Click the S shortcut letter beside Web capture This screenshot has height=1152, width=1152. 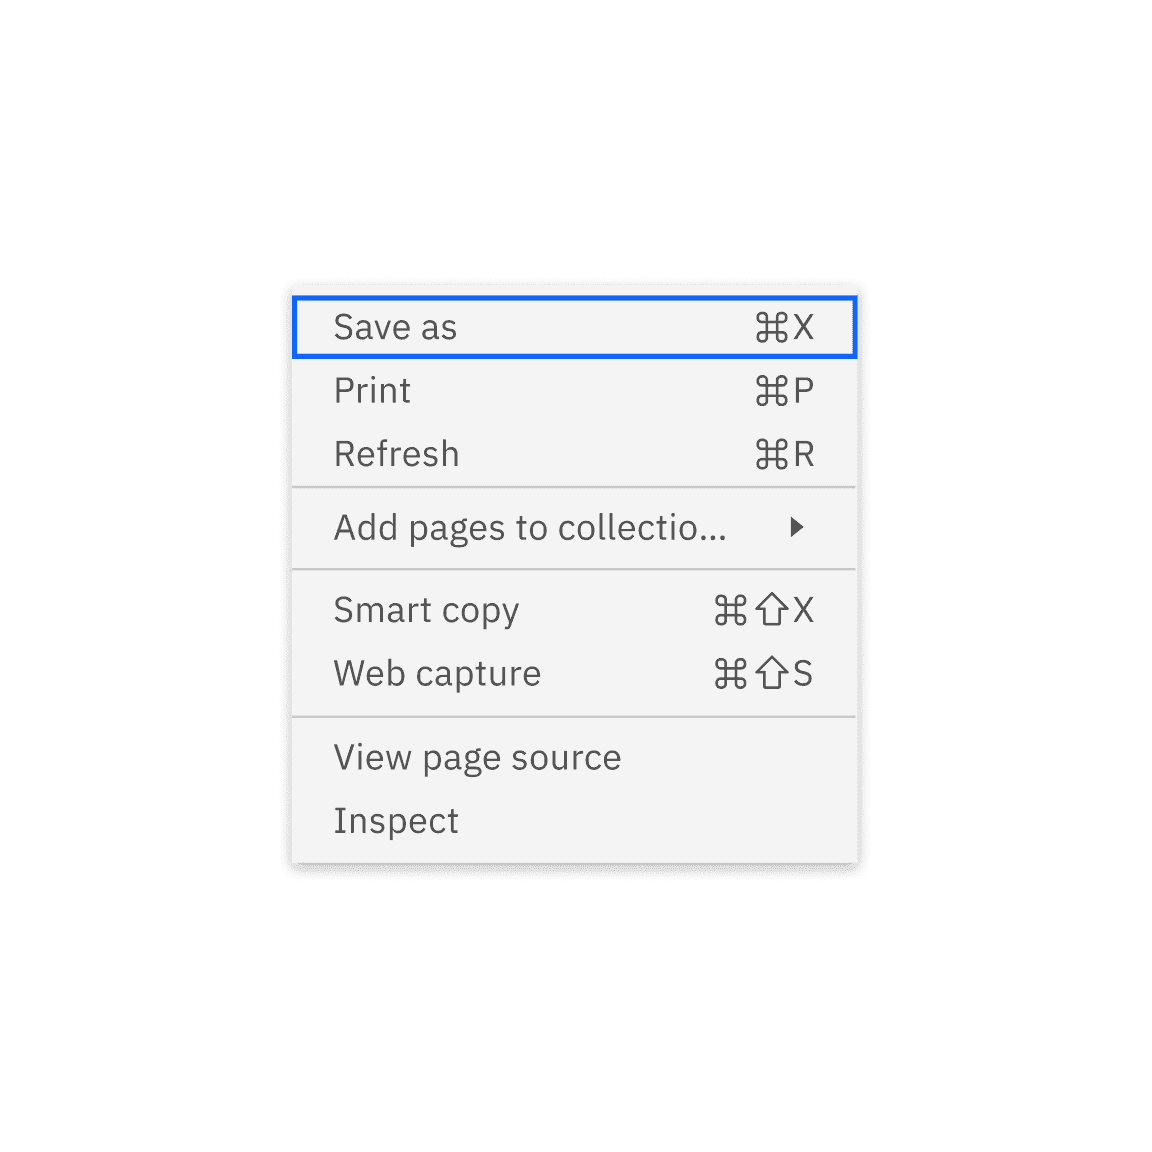click(x=803, y=674)
